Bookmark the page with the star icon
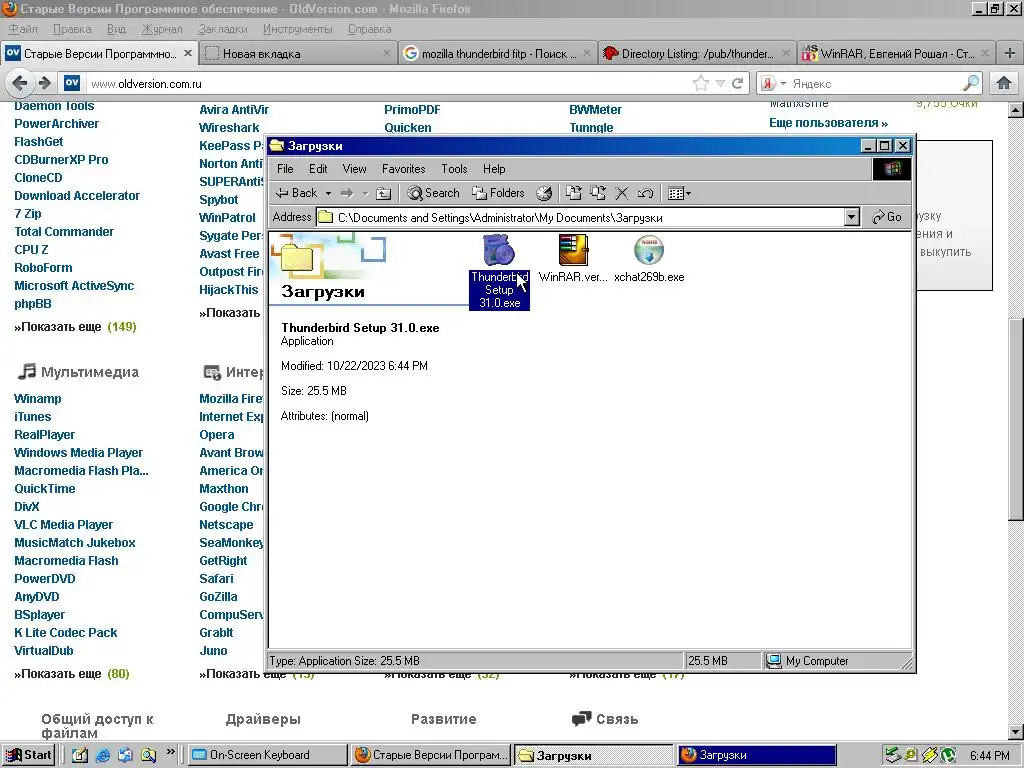The image size is (1024, 768). 701,83
